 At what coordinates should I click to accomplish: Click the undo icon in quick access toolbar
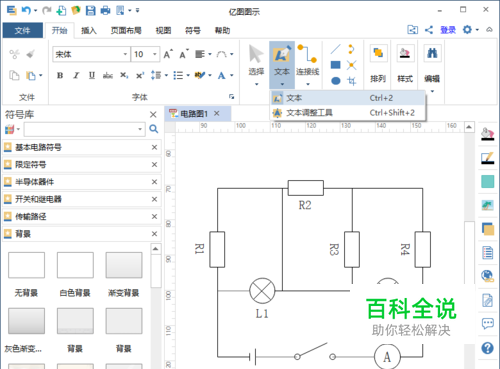(x=26, y=10)
